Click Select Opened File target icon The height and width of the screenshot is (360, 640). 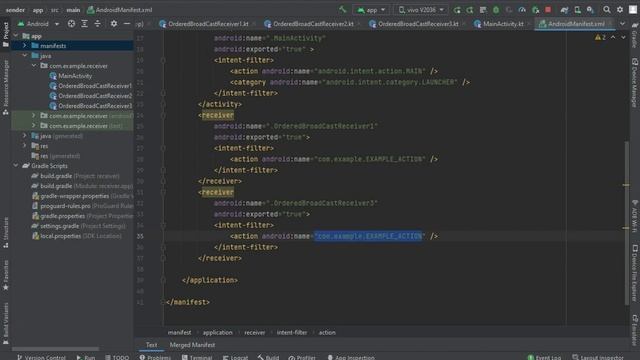coord(71,24)
